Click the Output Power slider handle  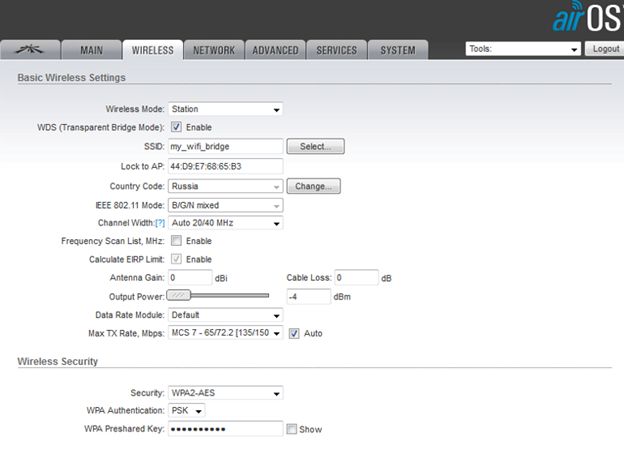[x=179, y=295]
